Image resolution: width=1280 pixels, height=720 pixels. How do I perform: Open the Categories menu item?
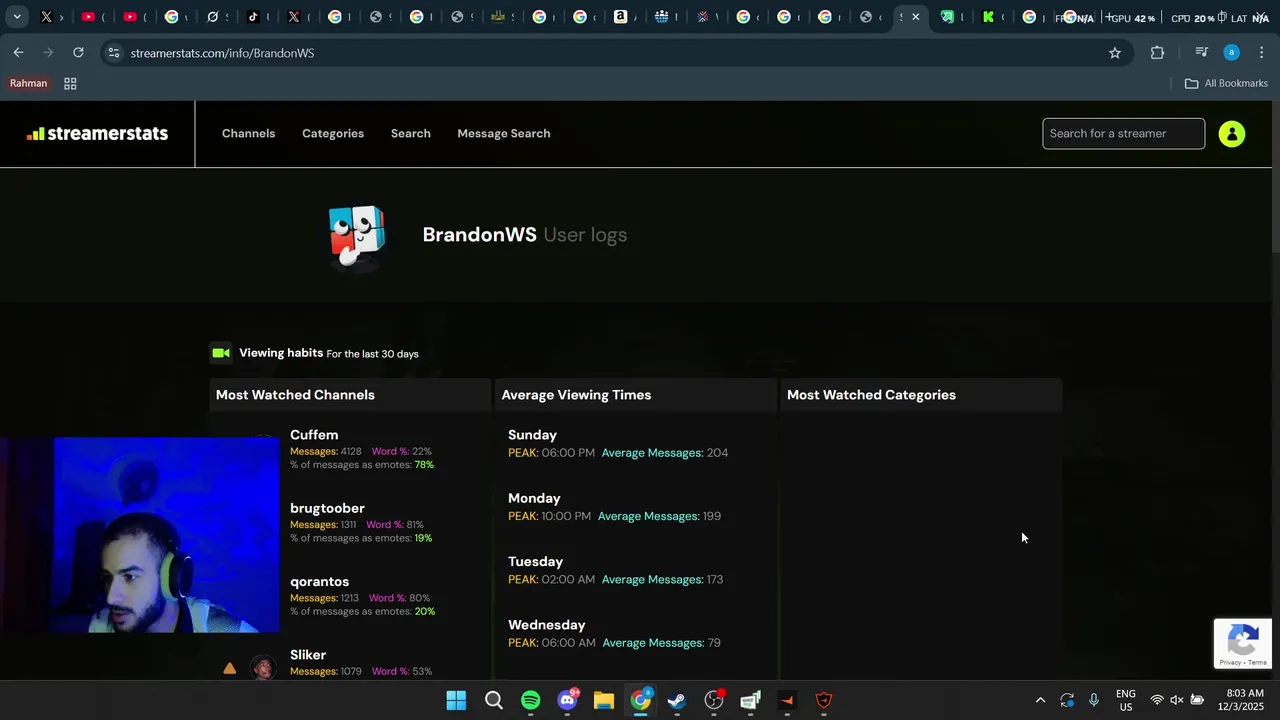pyautogui.click(x=333, y=133)
